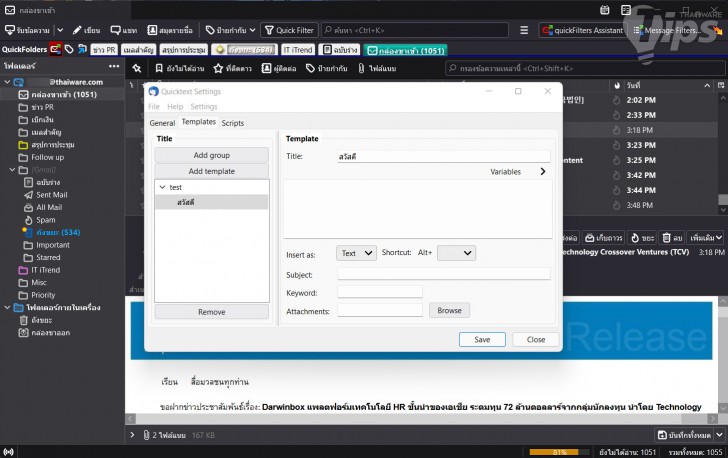Click the junk button in message header

pyautogui.click(x=642, y=238)
